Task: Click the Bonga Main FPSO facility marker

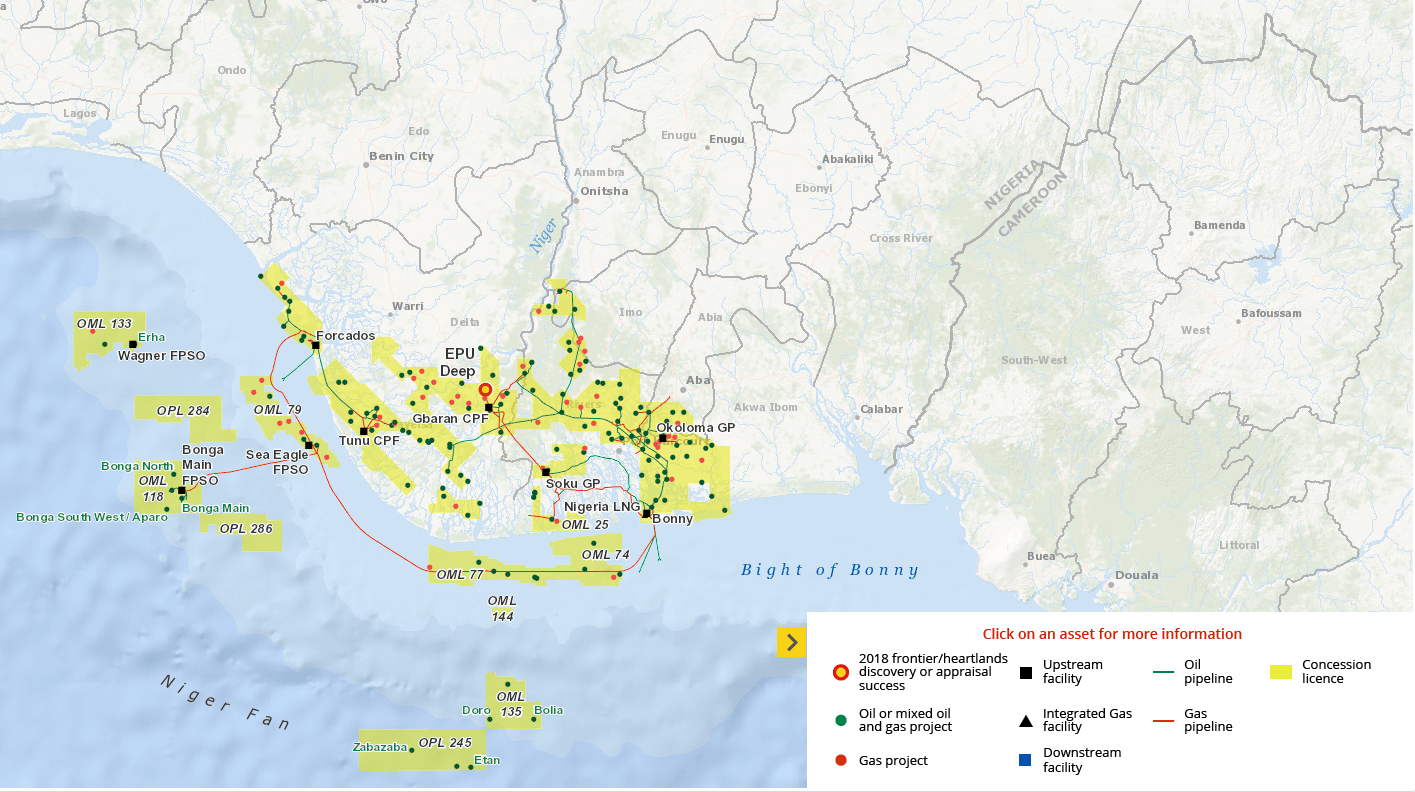Action: pos(181,490)
